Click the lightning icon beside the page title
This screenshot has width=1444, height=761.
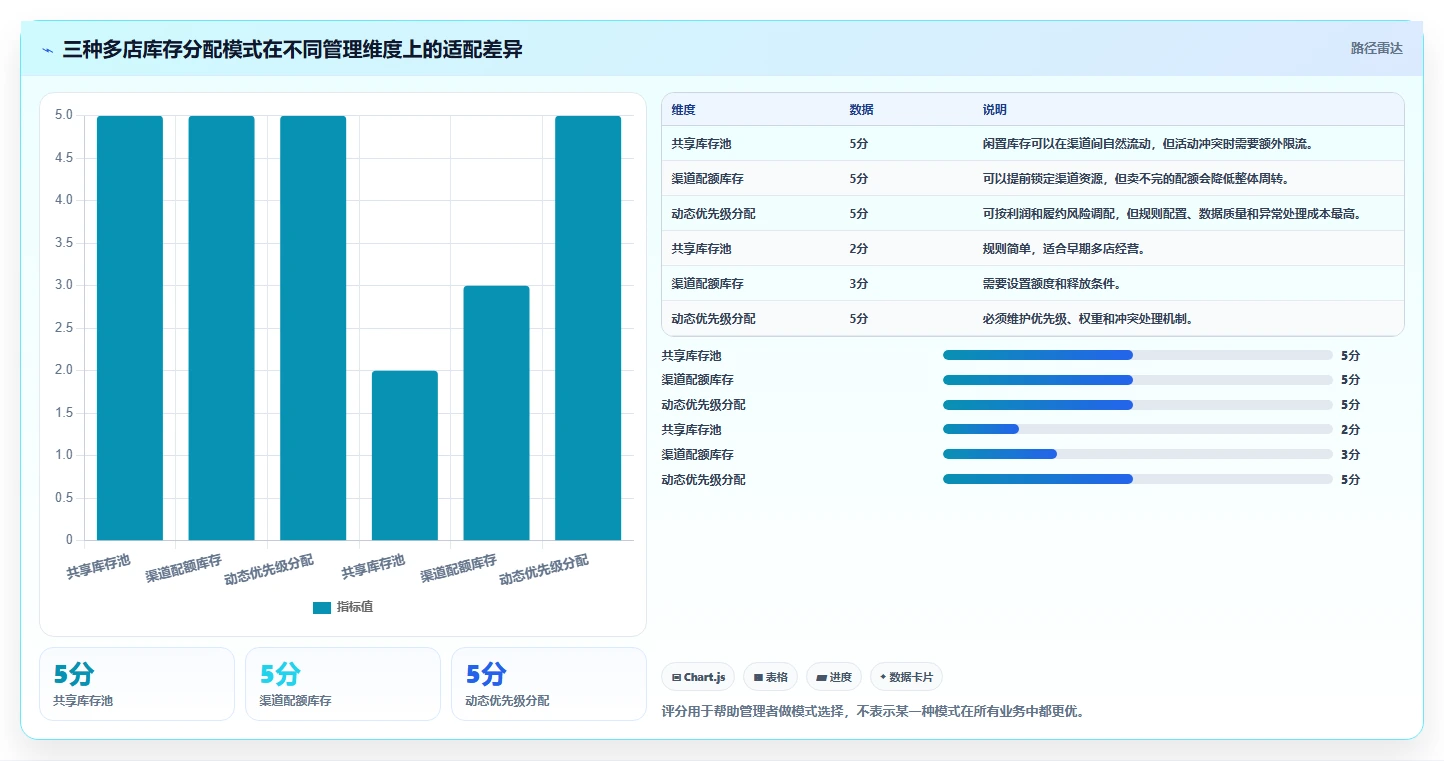[48, 50]
